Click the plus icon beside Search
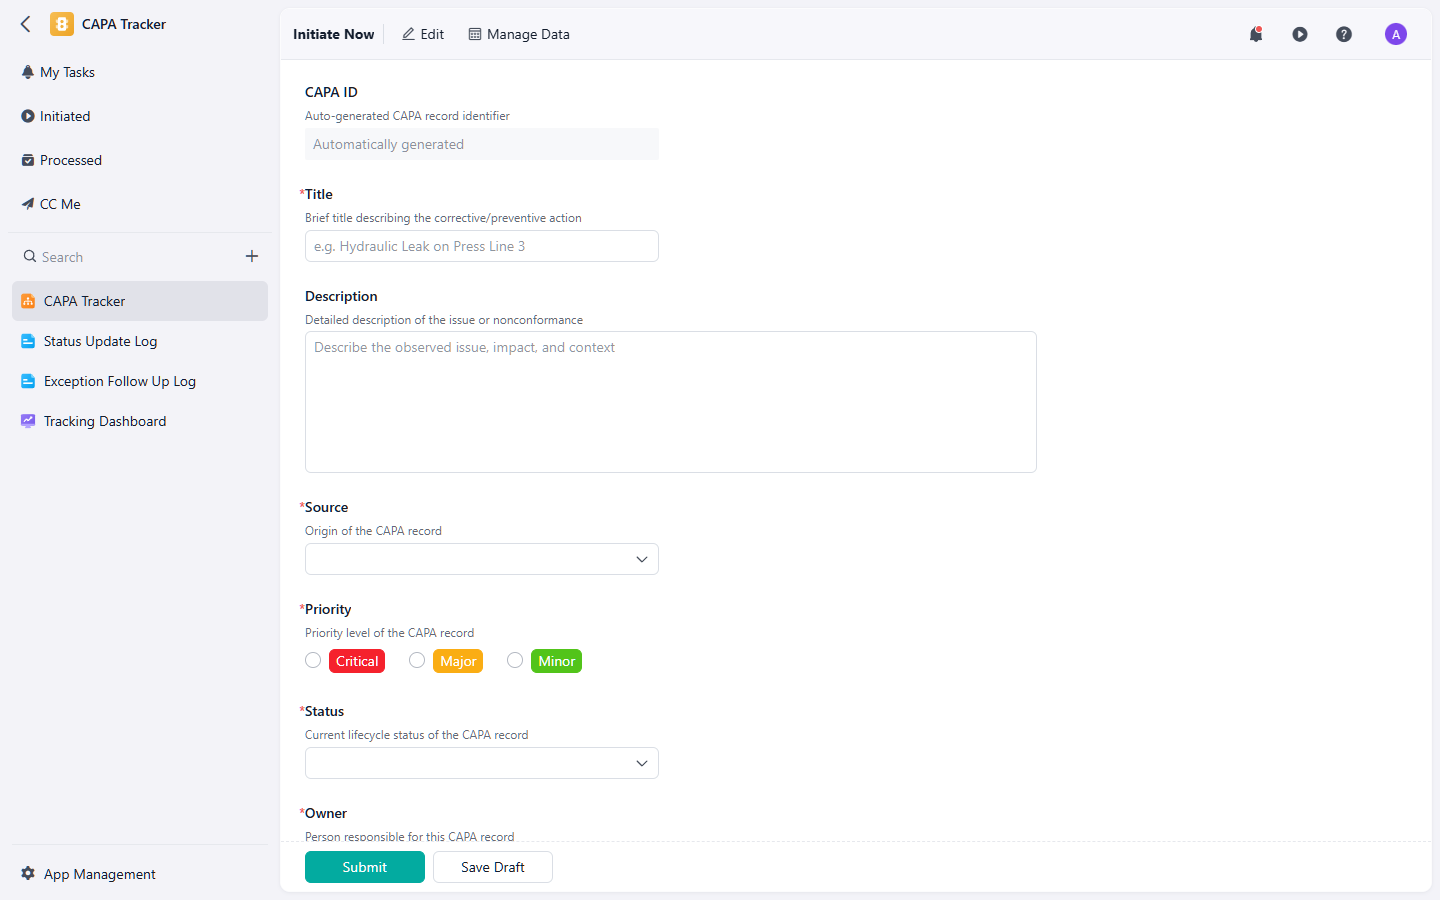Screen dimensions: 1440x900 pyautogui.click(x=252, y=257)
